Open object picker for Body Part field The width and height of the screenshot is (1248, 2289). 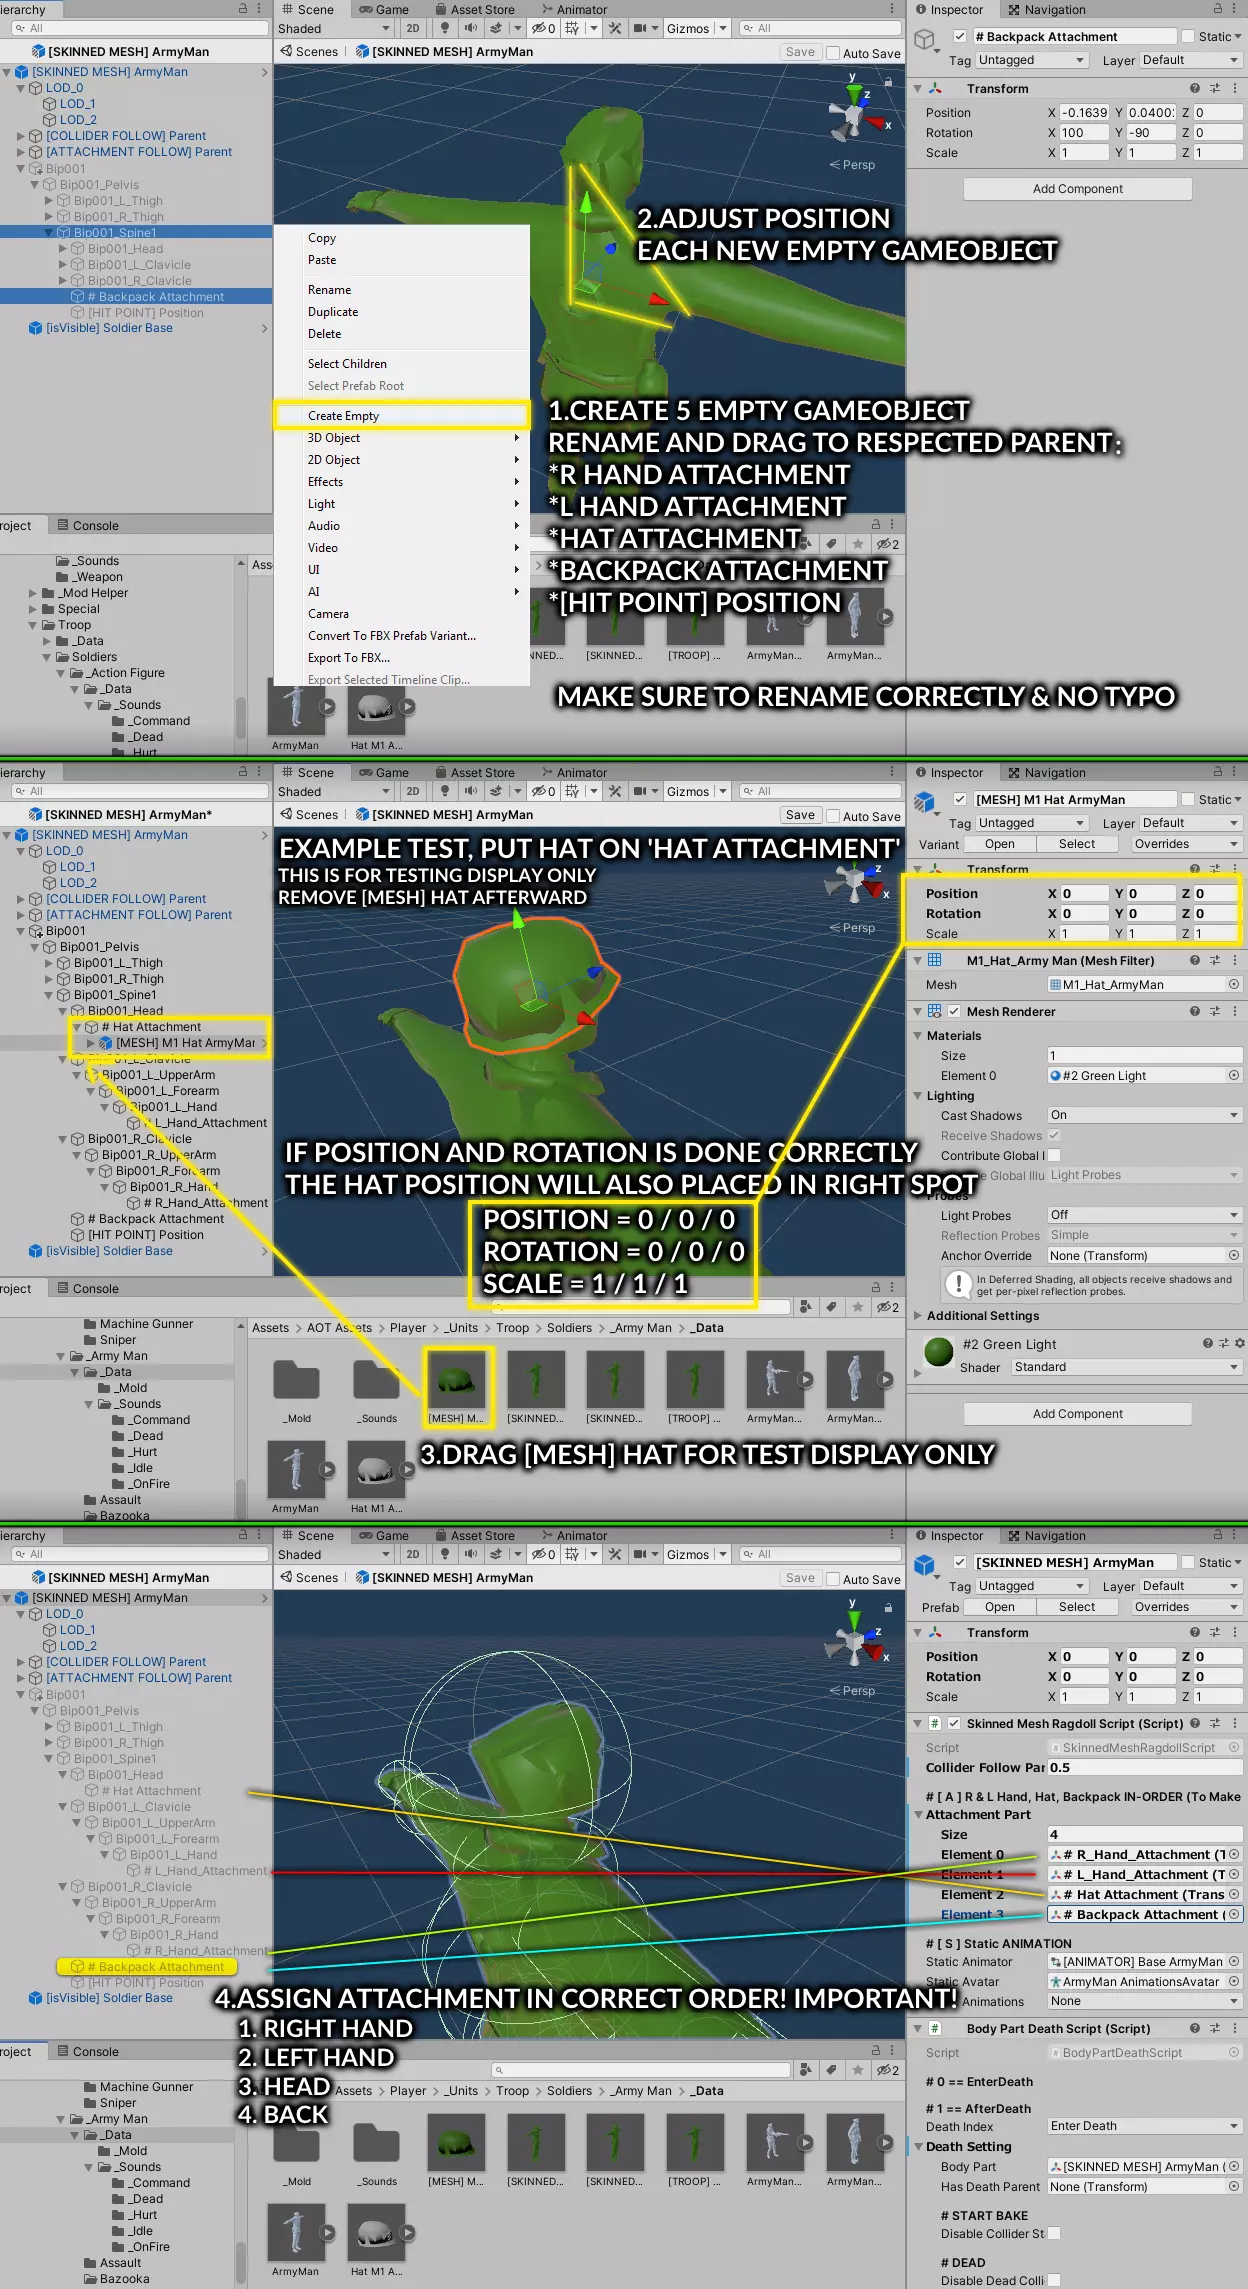[x=1234, y=2166]
